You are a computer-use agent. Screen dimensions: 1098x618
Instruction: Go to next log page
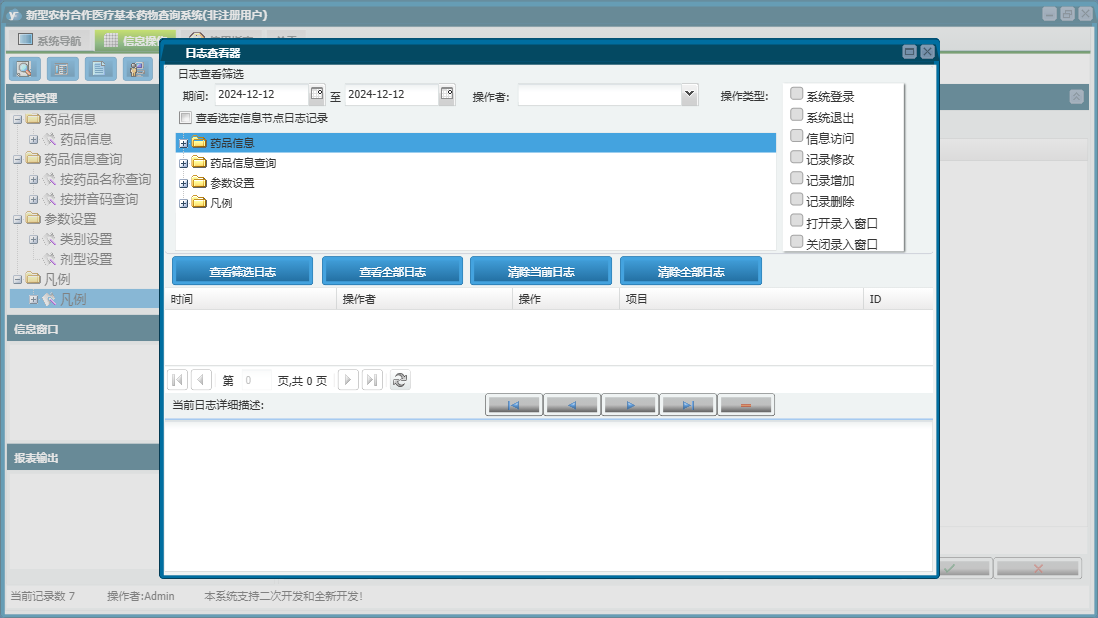[x=348, y=380]
